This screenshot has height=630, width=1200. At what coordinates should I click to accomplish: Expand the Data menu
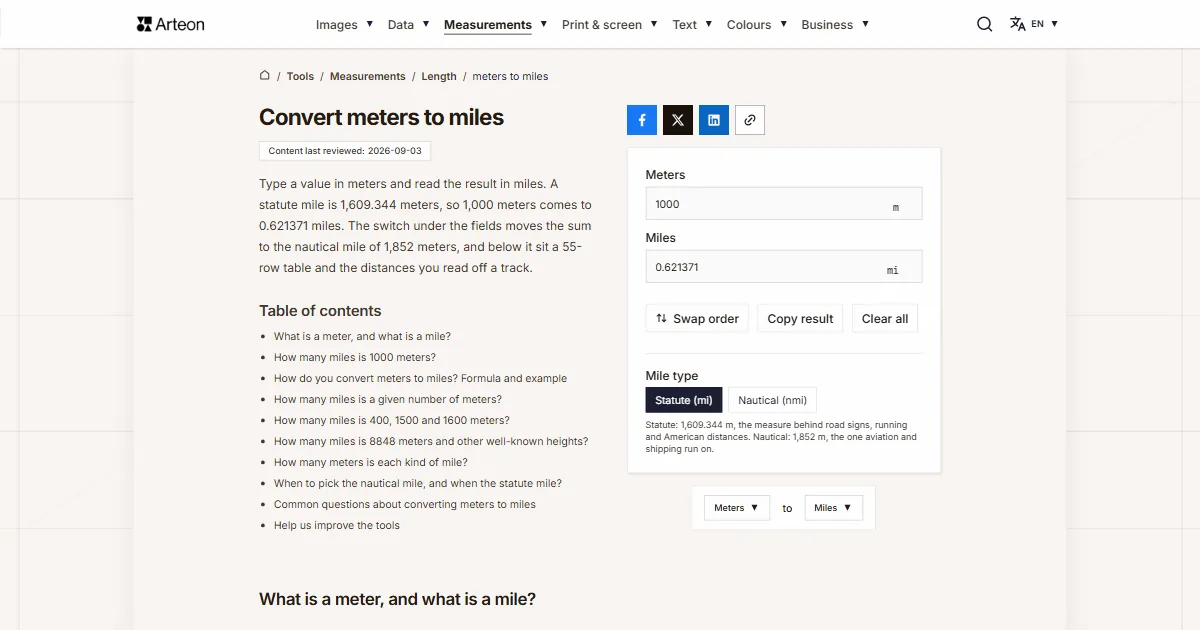point(408,24)
